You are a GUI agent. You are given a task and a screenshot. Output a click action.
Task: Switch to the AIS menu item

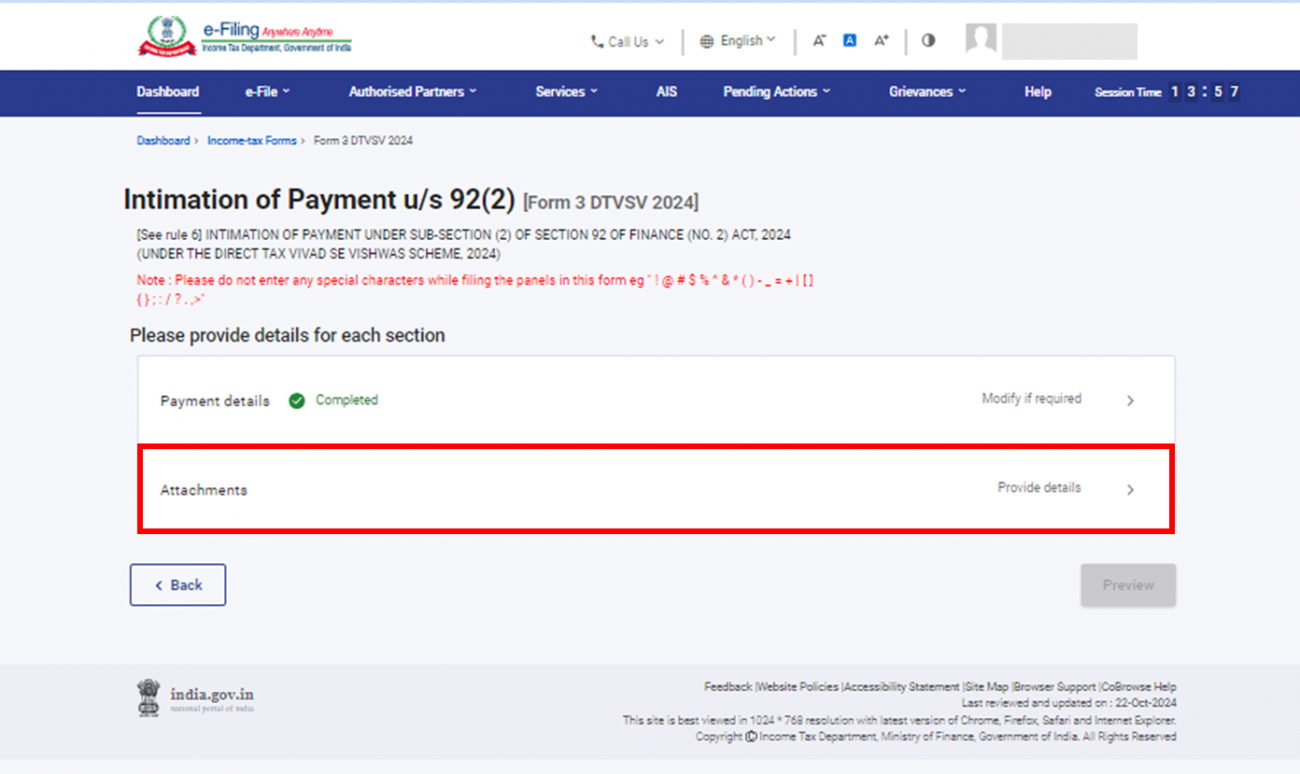coord(666,91)
